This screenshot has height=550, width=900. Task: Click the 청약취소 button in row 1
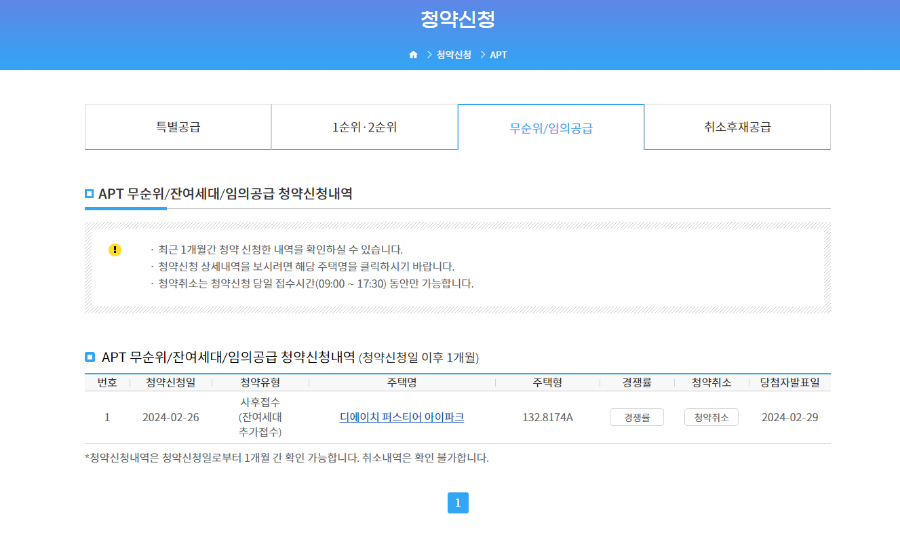[711, 417]
